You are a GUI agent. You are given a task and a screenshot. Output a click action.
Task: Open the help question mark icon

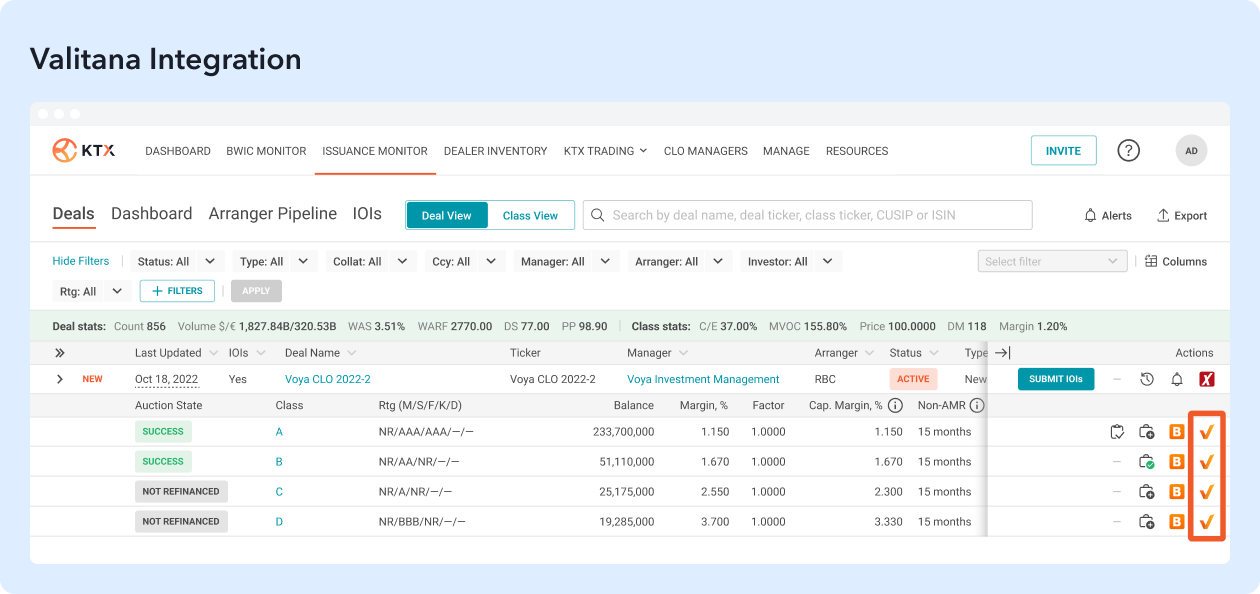tap(1128, 151)
